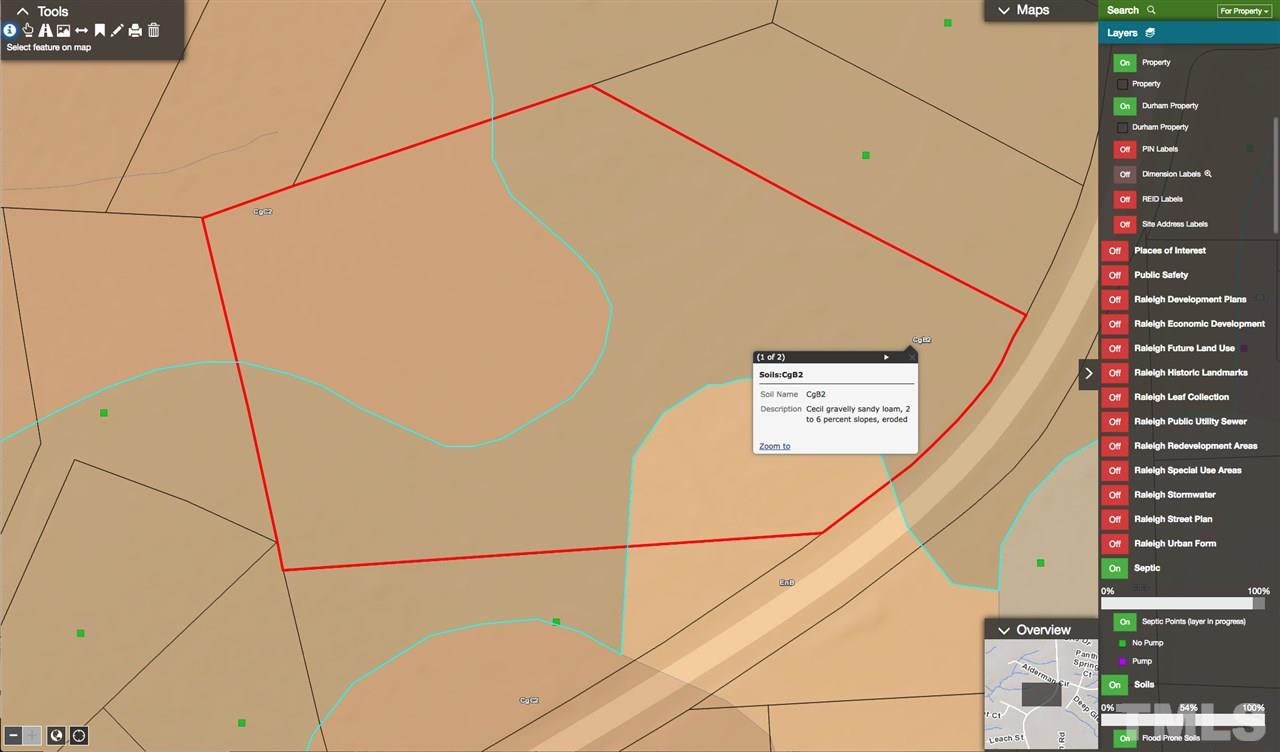Activate the street view road icon

click(x=46, y=31)
